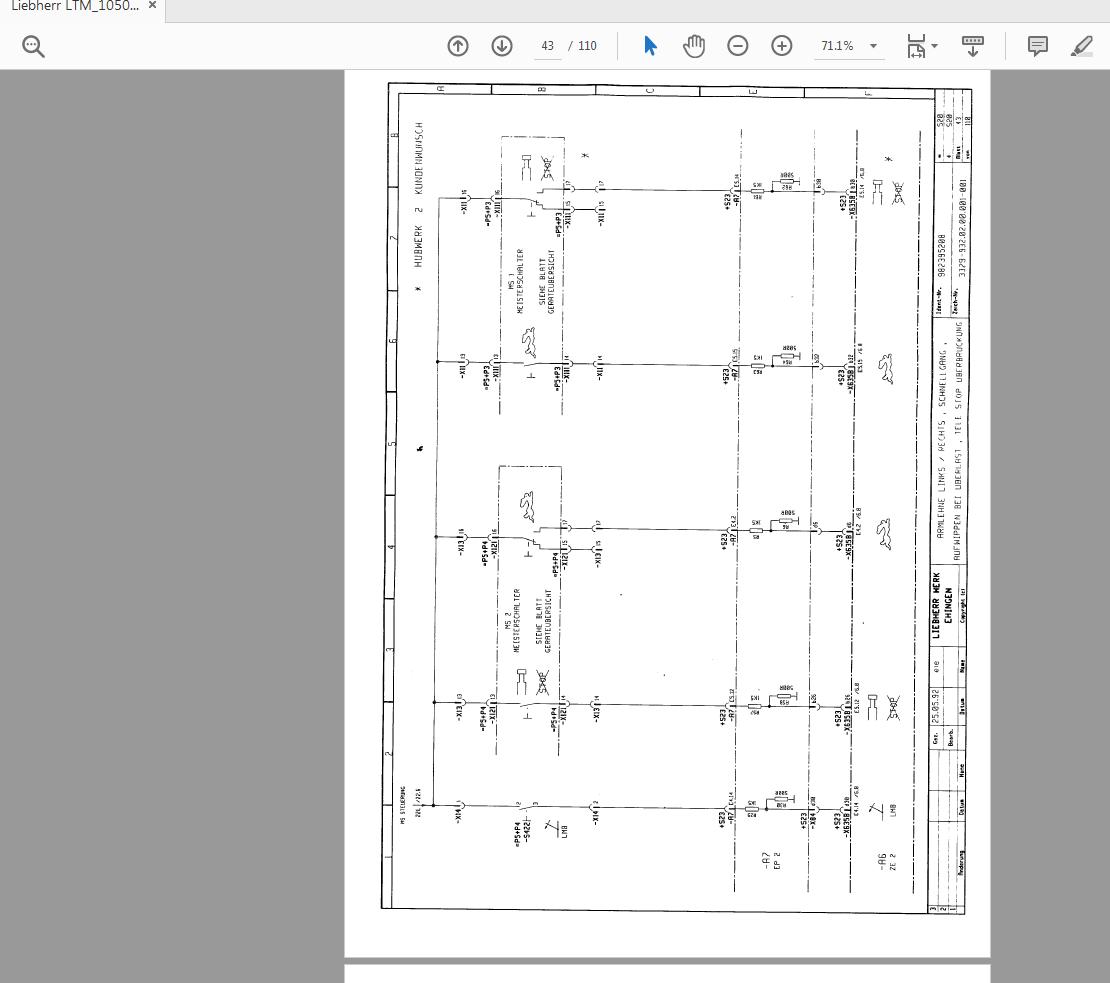Enable continuous page scrolling mode

pyautogui.click(x=972, y=46)
